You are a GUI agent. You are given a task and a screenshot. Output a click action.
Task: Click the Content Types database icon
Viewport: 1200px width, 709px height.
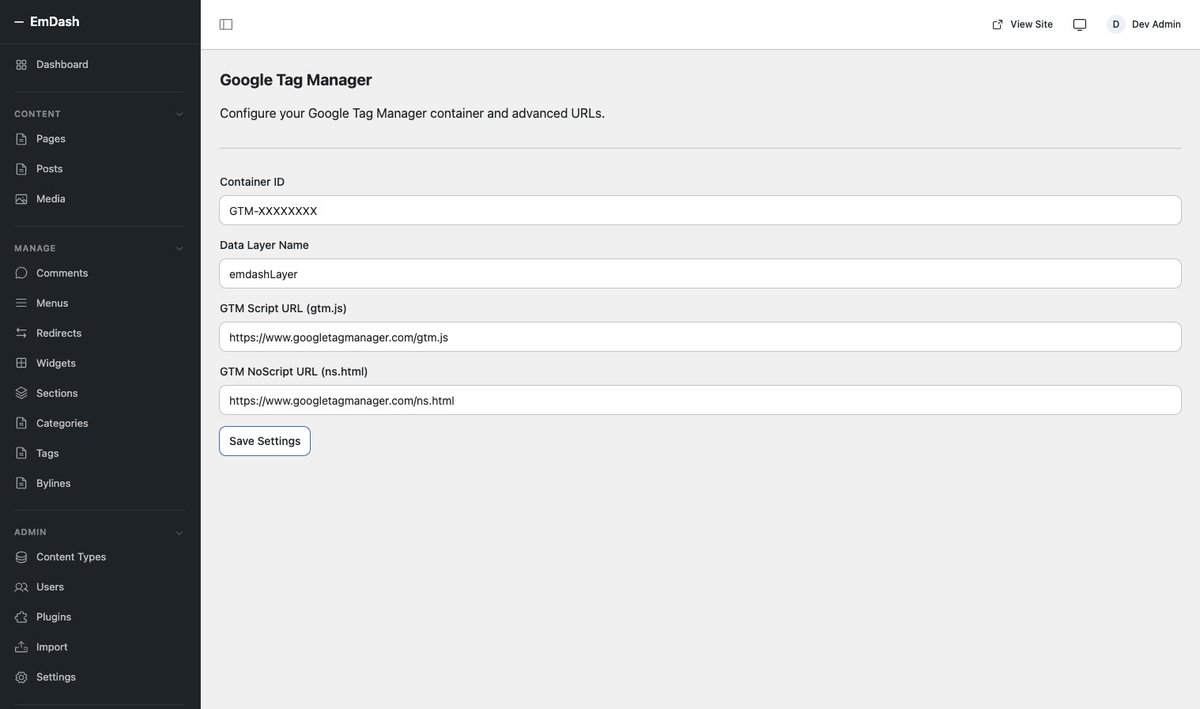pyautogui.click(x=21, y=557)
